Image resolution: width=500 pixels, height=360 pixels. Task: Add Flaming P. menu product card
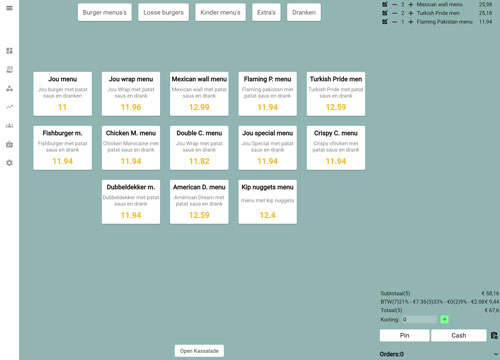268,94
